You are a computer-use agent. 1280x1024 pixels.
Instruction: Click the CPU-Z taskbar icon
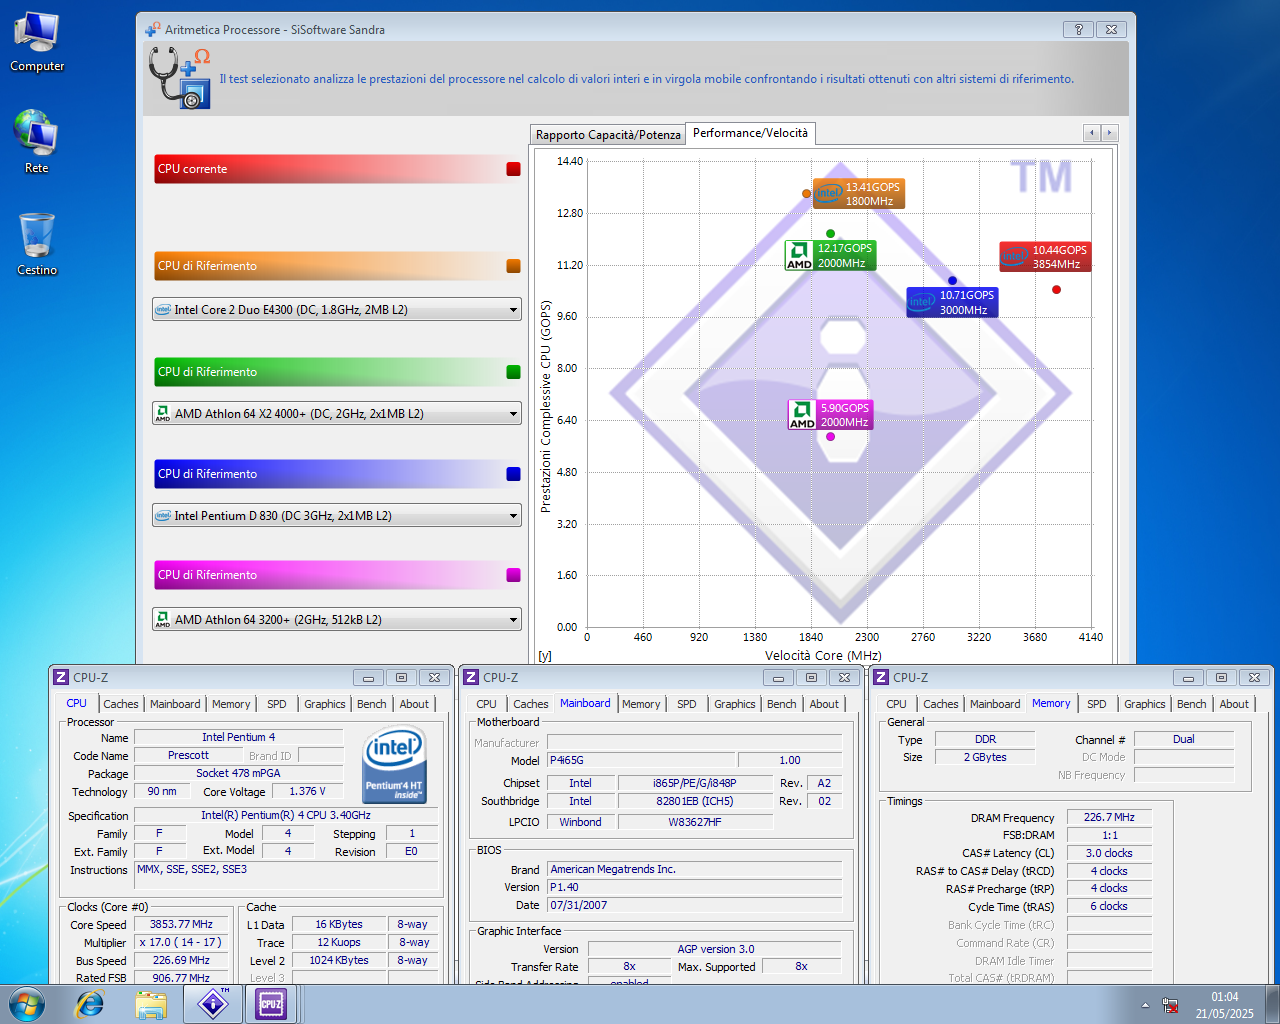pos(271,1004)
